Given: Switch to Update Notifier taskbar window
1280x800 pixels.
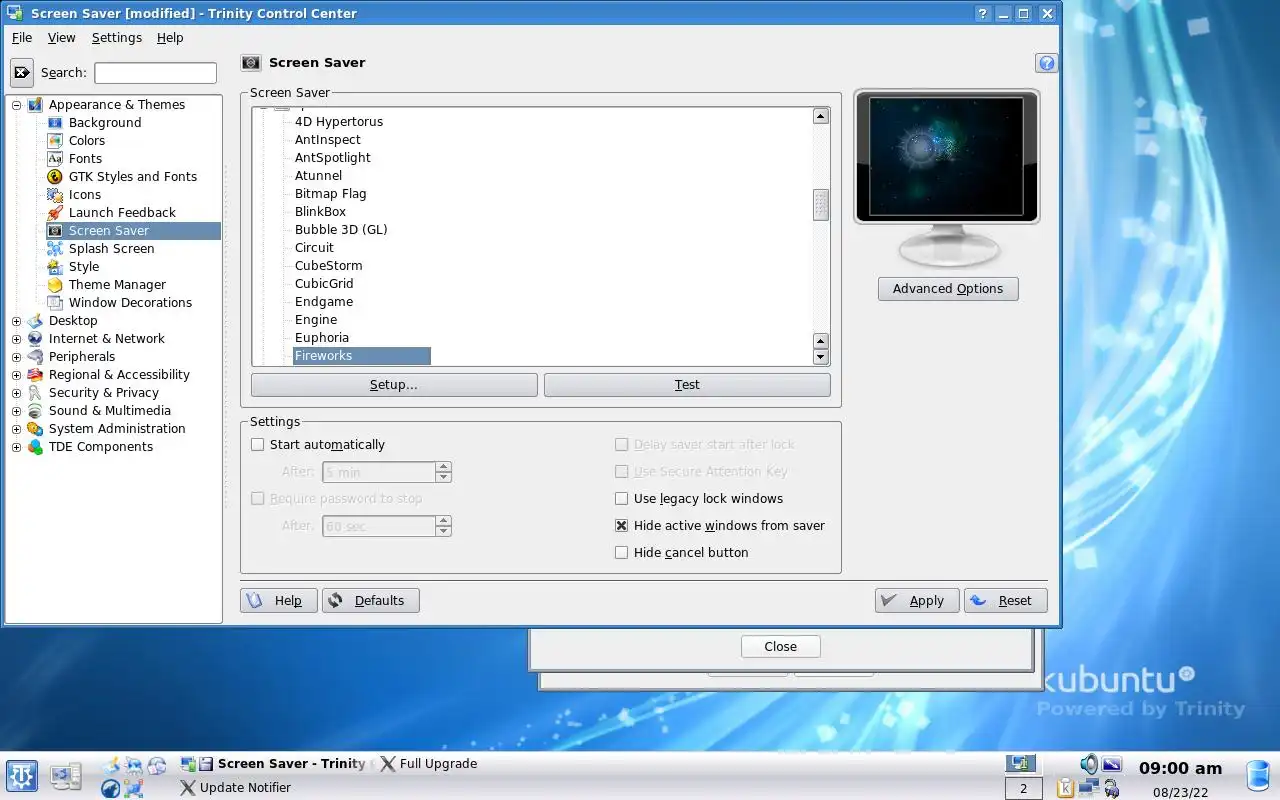Looking at the screenshot, I should coord(235,788).
